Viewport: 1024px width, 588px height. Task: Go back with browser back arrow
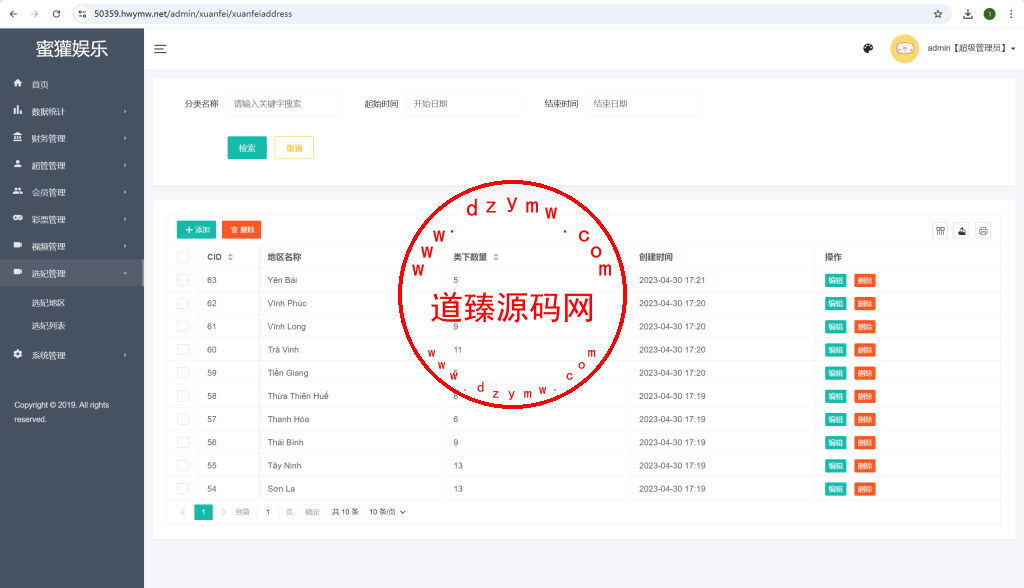pyautogui.click(x=14, y=14)
